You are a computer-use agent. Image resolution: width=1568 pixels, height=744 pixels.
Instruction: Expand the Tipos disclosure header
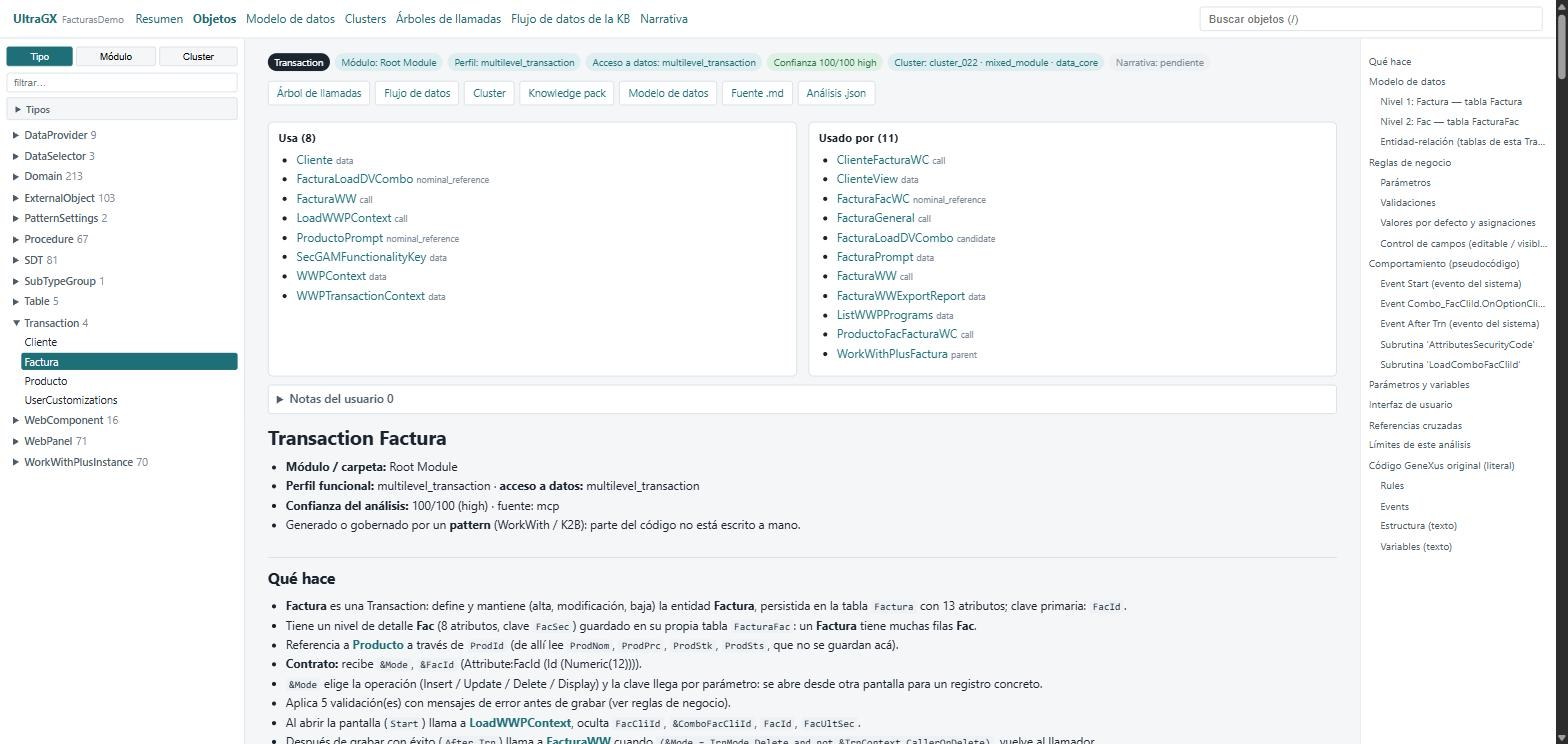(x=122, y=109)
